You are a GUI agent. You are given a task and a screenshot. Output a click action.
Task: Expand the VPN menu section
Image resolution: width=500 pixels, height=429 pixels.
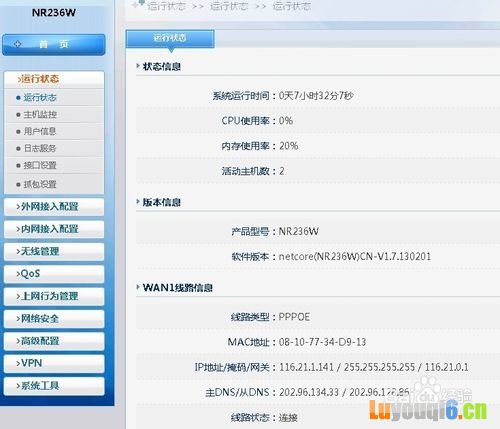(54, 363)
